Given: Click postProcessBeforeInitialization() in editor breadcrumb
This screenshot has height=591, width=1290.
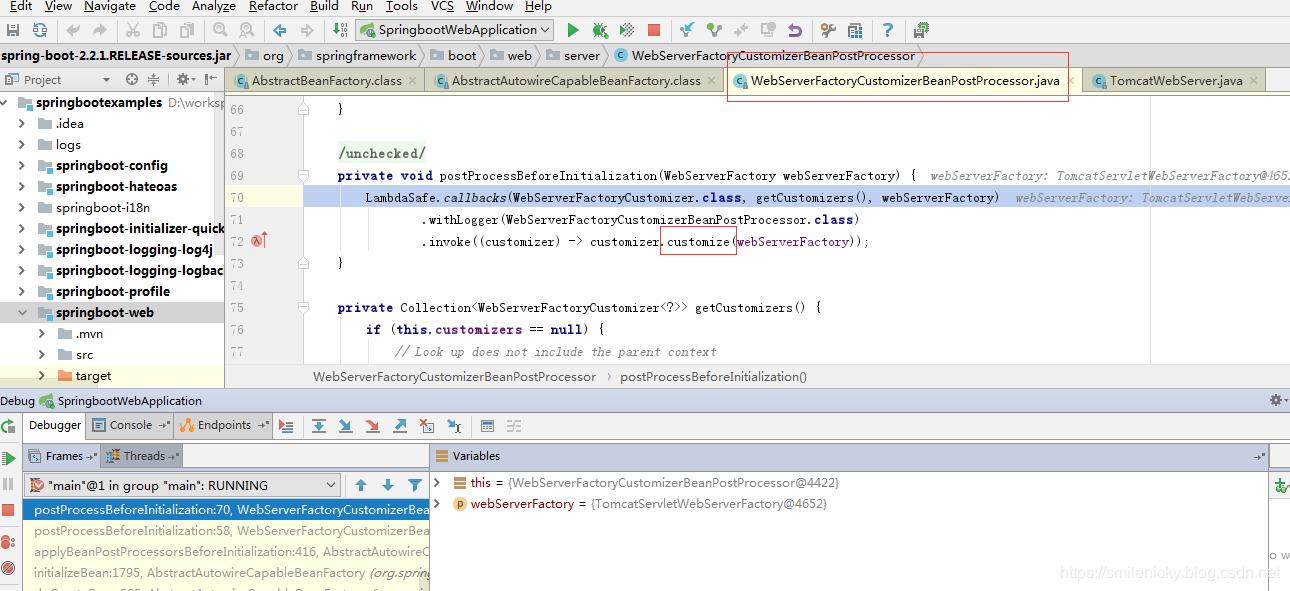Looking at the screenshot, I should point(713,377).
